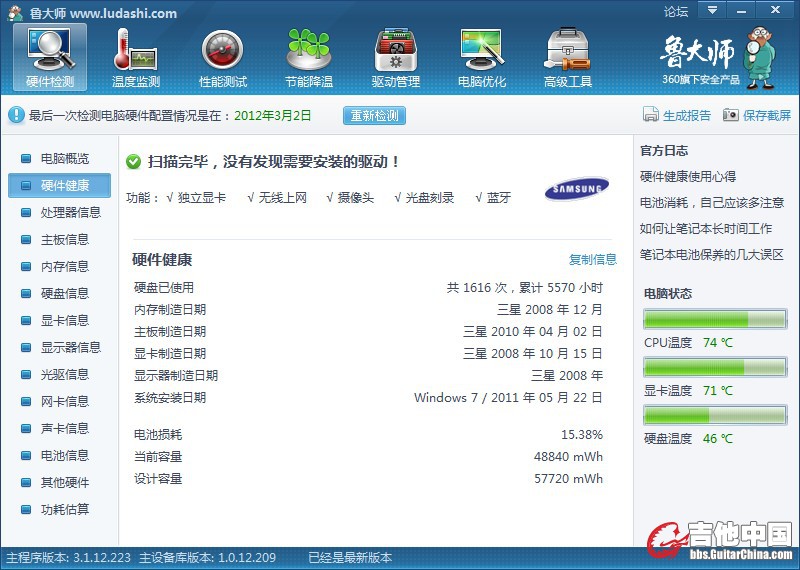Open the 驱动管理 driver management section
This screenshot has height=570, width=800.
[x=395, y=58]
